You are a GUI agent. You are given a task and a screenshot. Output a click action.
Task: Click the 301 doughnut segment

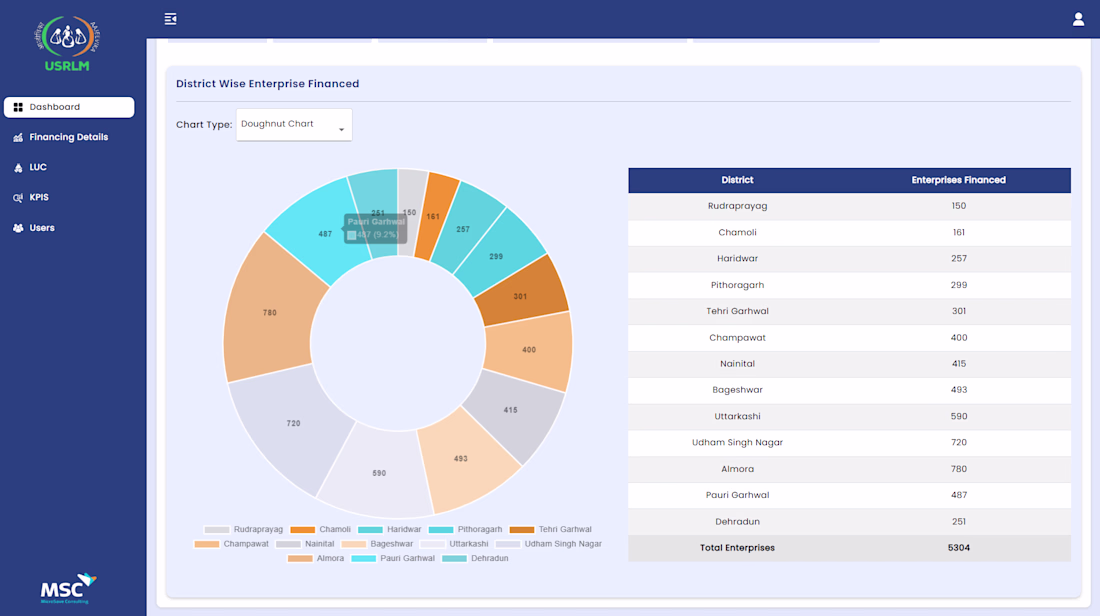click(520, 297)
